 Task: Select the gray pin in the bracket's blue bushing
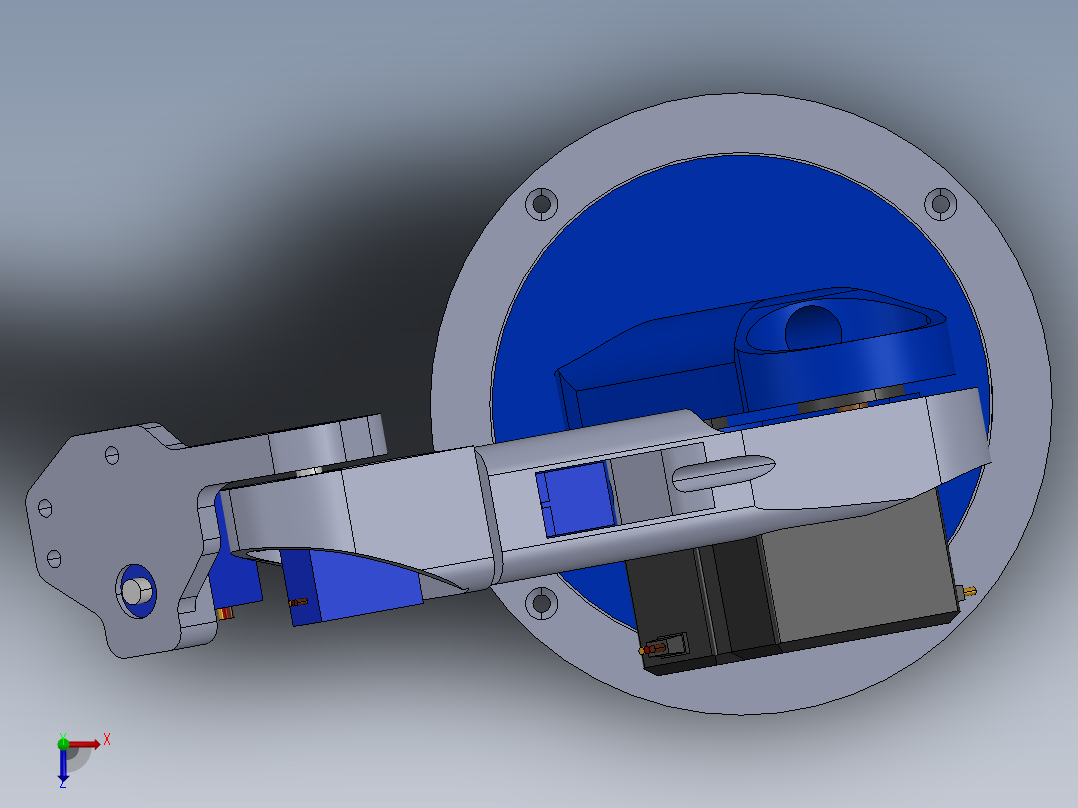[136, 591]
